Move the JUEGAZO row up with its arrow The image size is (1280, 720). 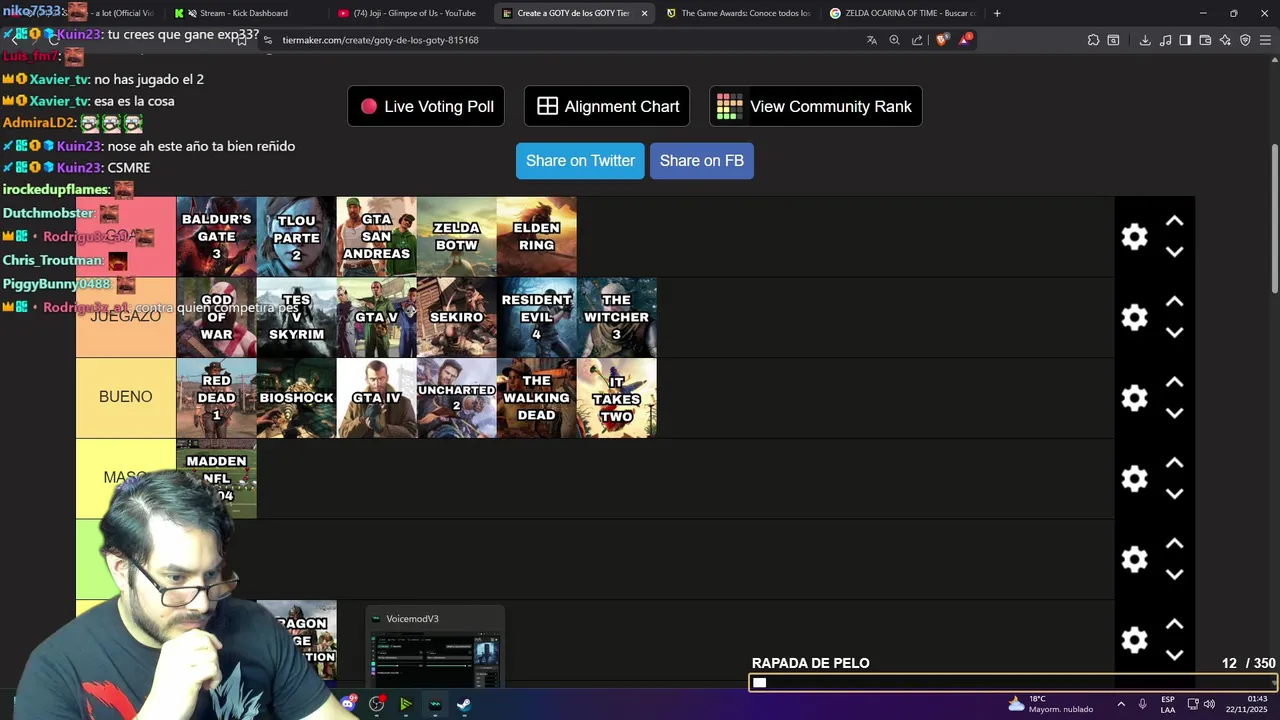click(1175, 302)
